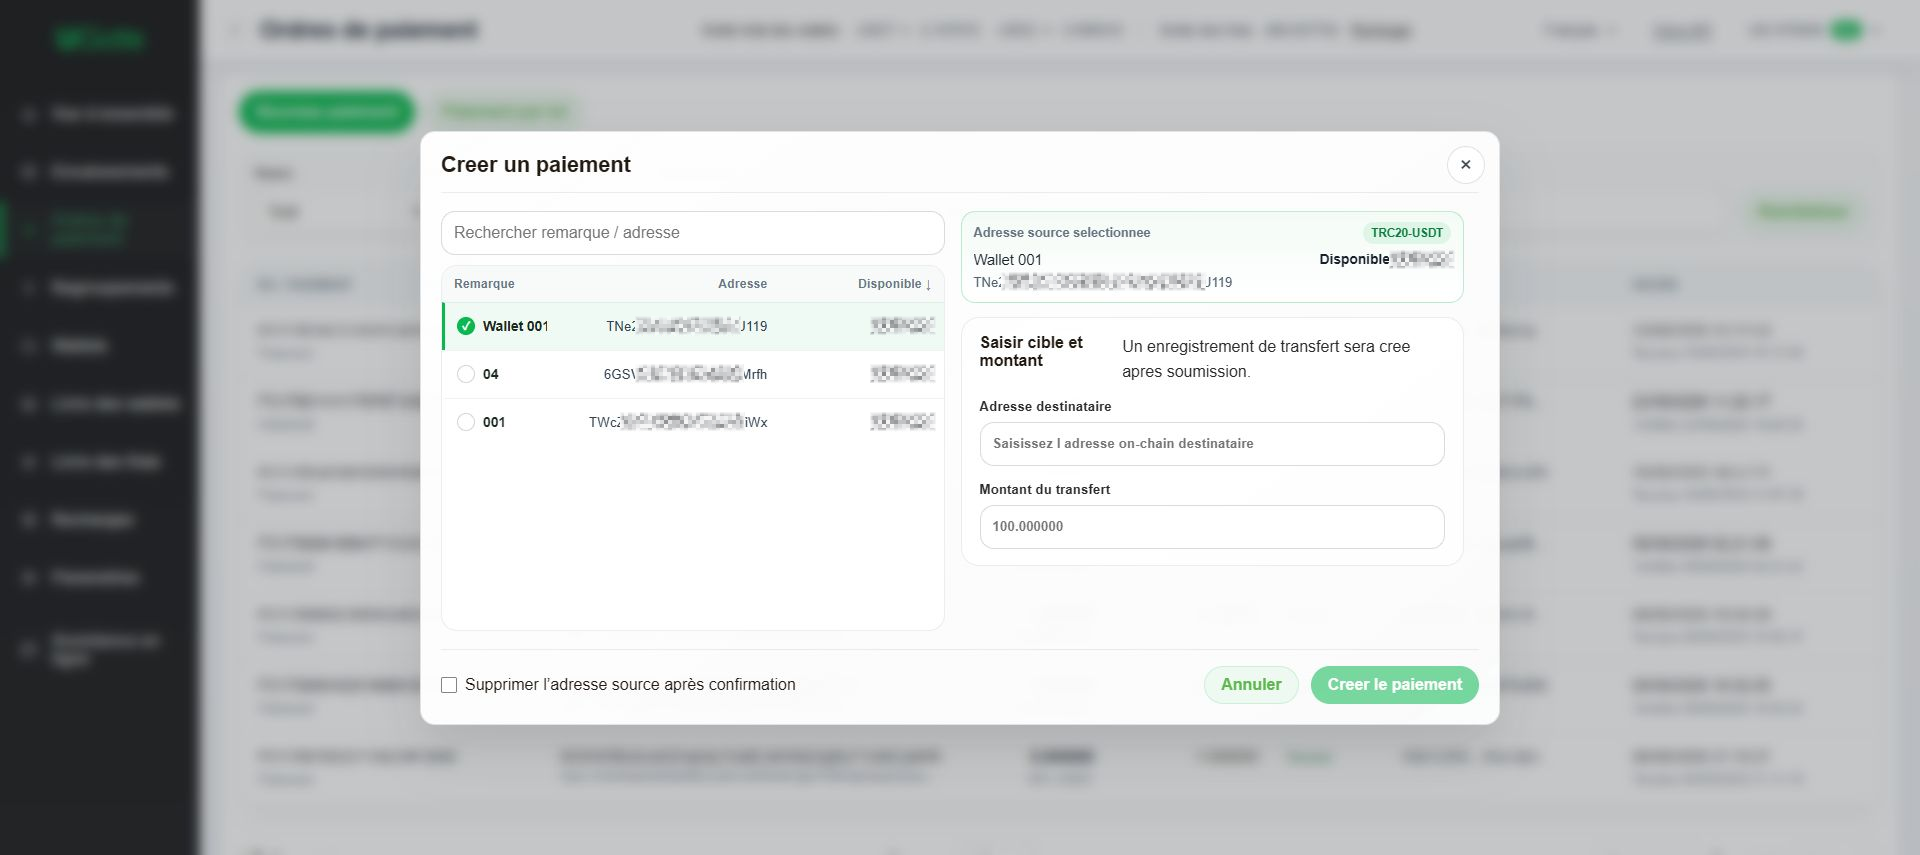The width and height of the screenshot is (1920, 855).
Task: Click the address ending in Mrfh
Action: (685, 374)
